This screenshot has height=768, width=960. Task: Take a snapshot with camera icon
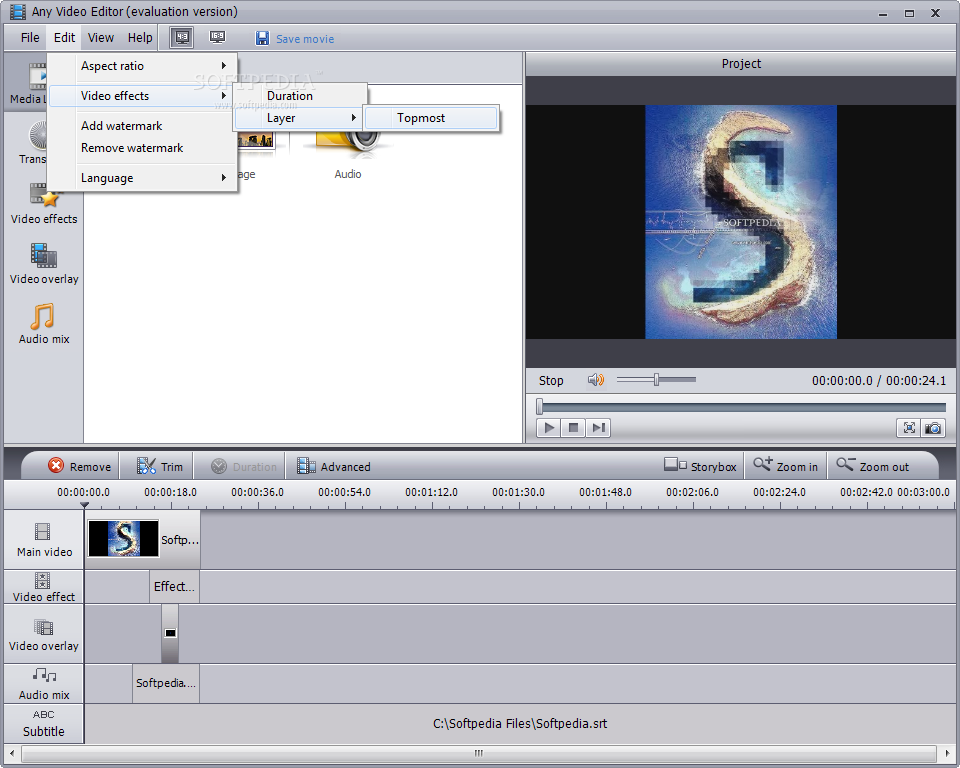pos(933,427)
